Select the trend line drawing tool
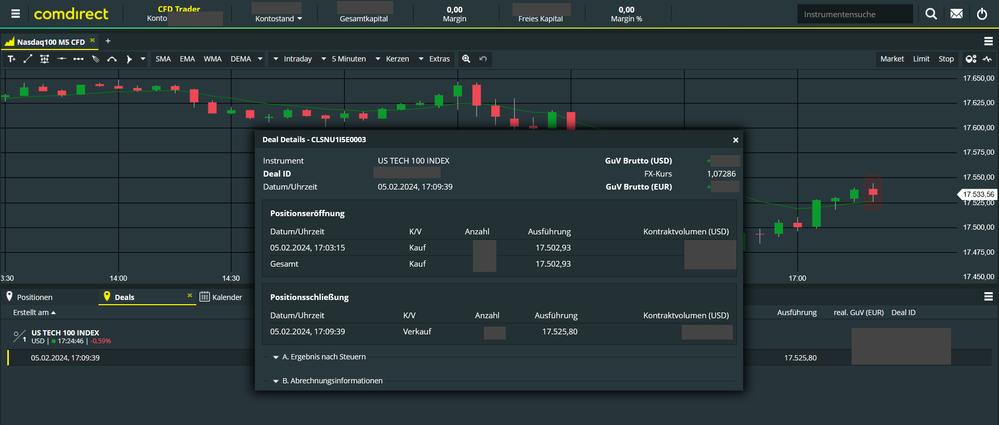This screenshot has height=425, width=999. point(28,59)
